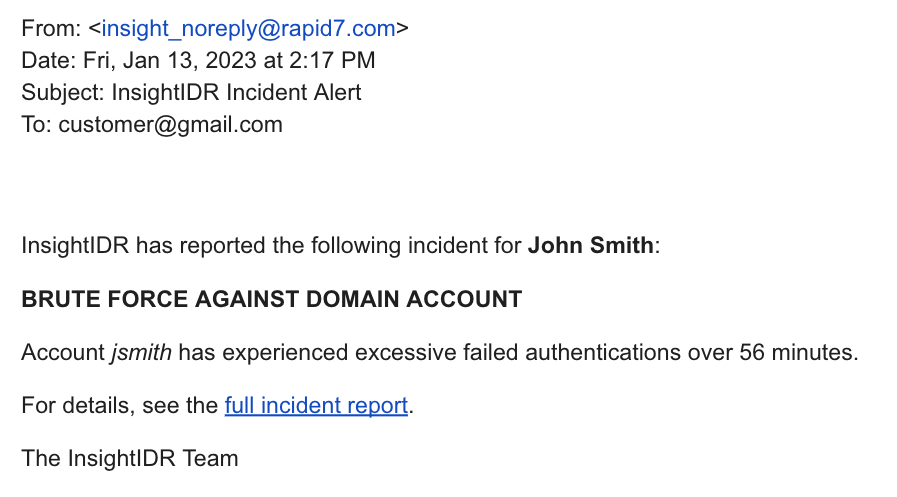The height and width of the screenshot is (497, 897).
Task: Click the "For details, see the" text
Action: tap(119, 406)
